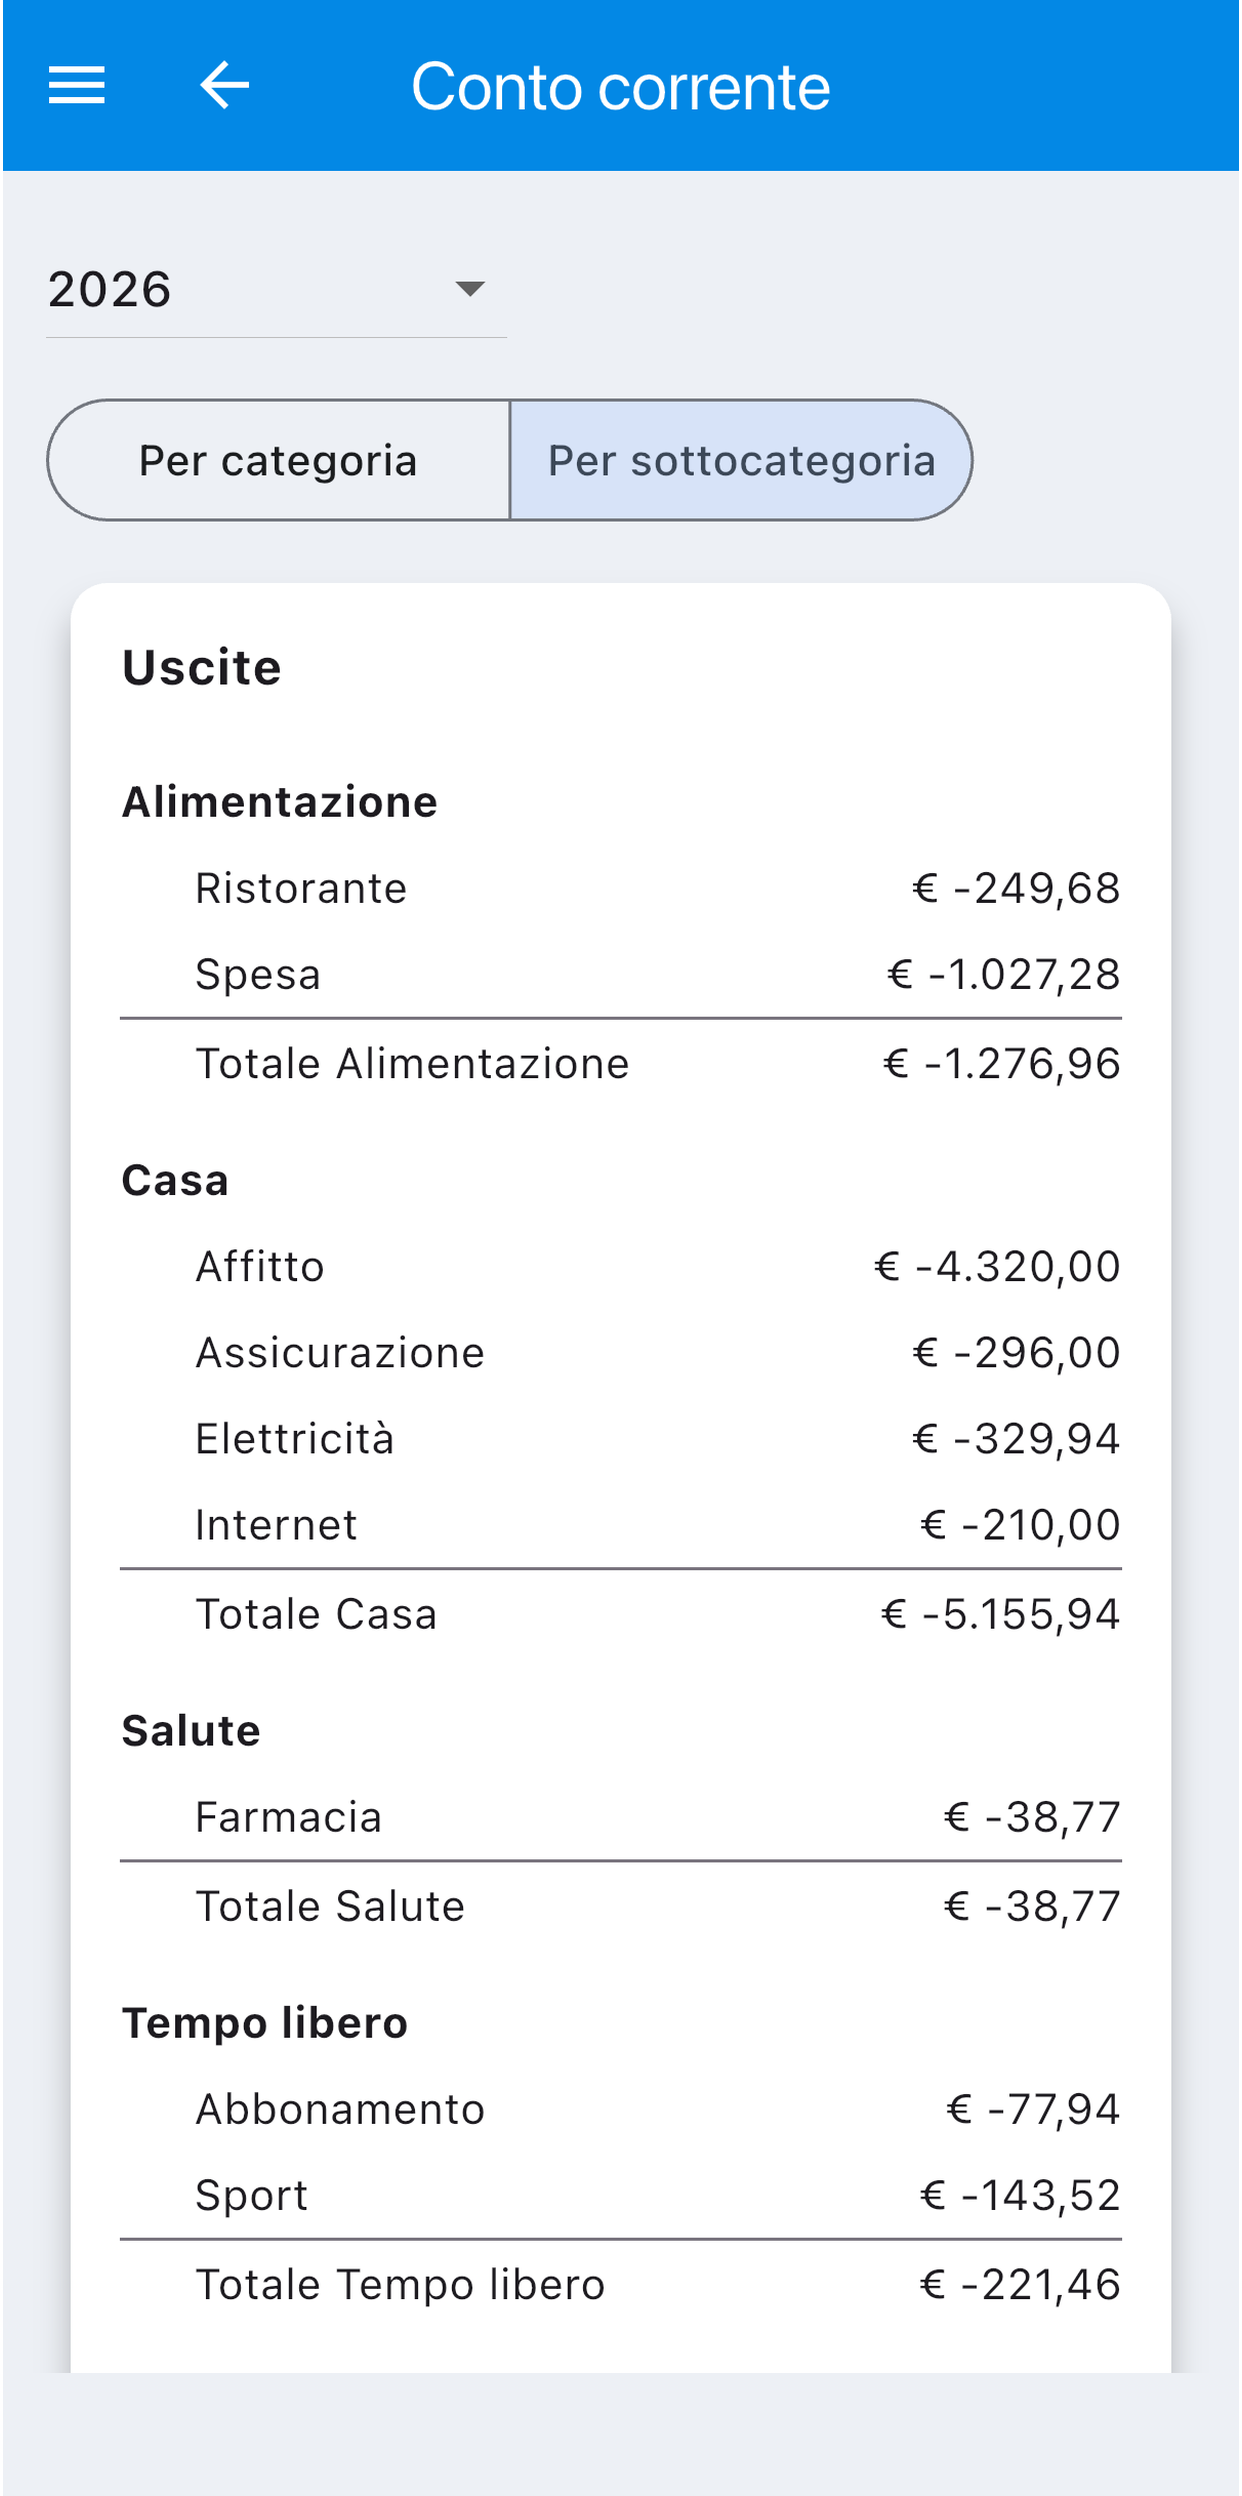This screenshot has width=1242, height=2496.
Task: Go back using the arrow icon
Action: 225,85
